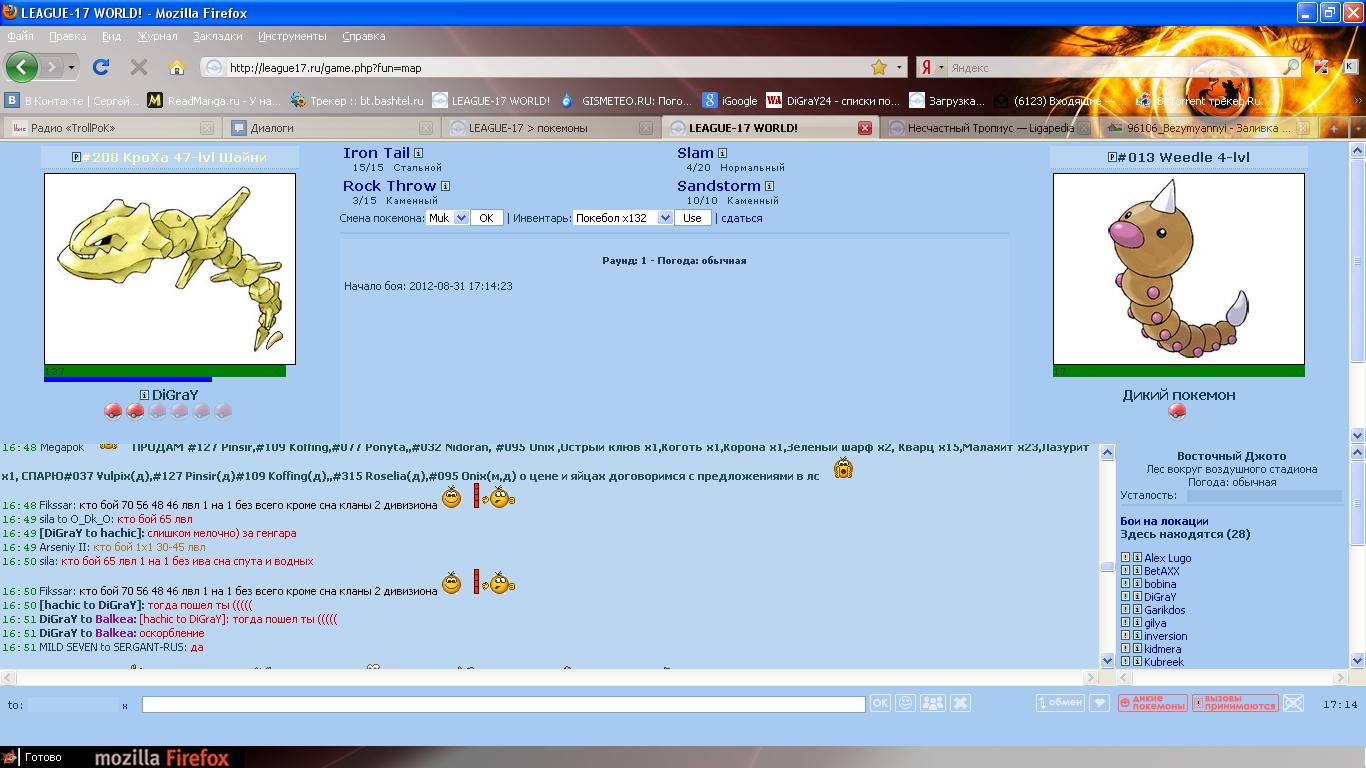
Task: Bookmark page with the star icon
Action: pos(879,67)
